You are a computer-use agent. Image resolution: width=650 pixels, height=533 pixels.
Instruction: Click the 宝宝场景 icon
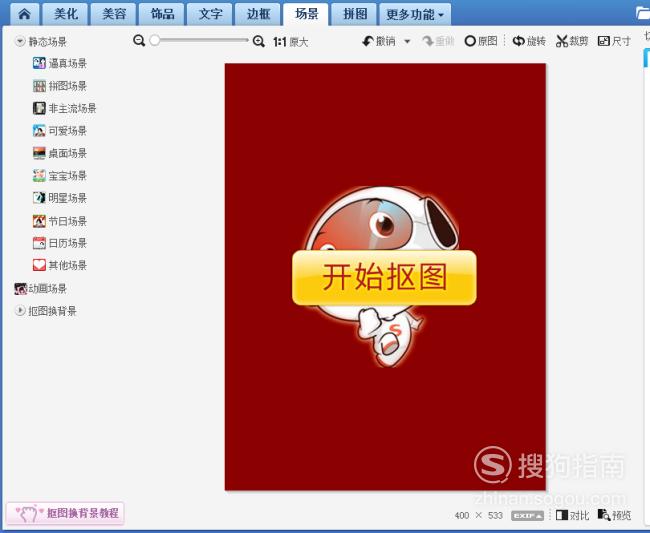point(39,175)
